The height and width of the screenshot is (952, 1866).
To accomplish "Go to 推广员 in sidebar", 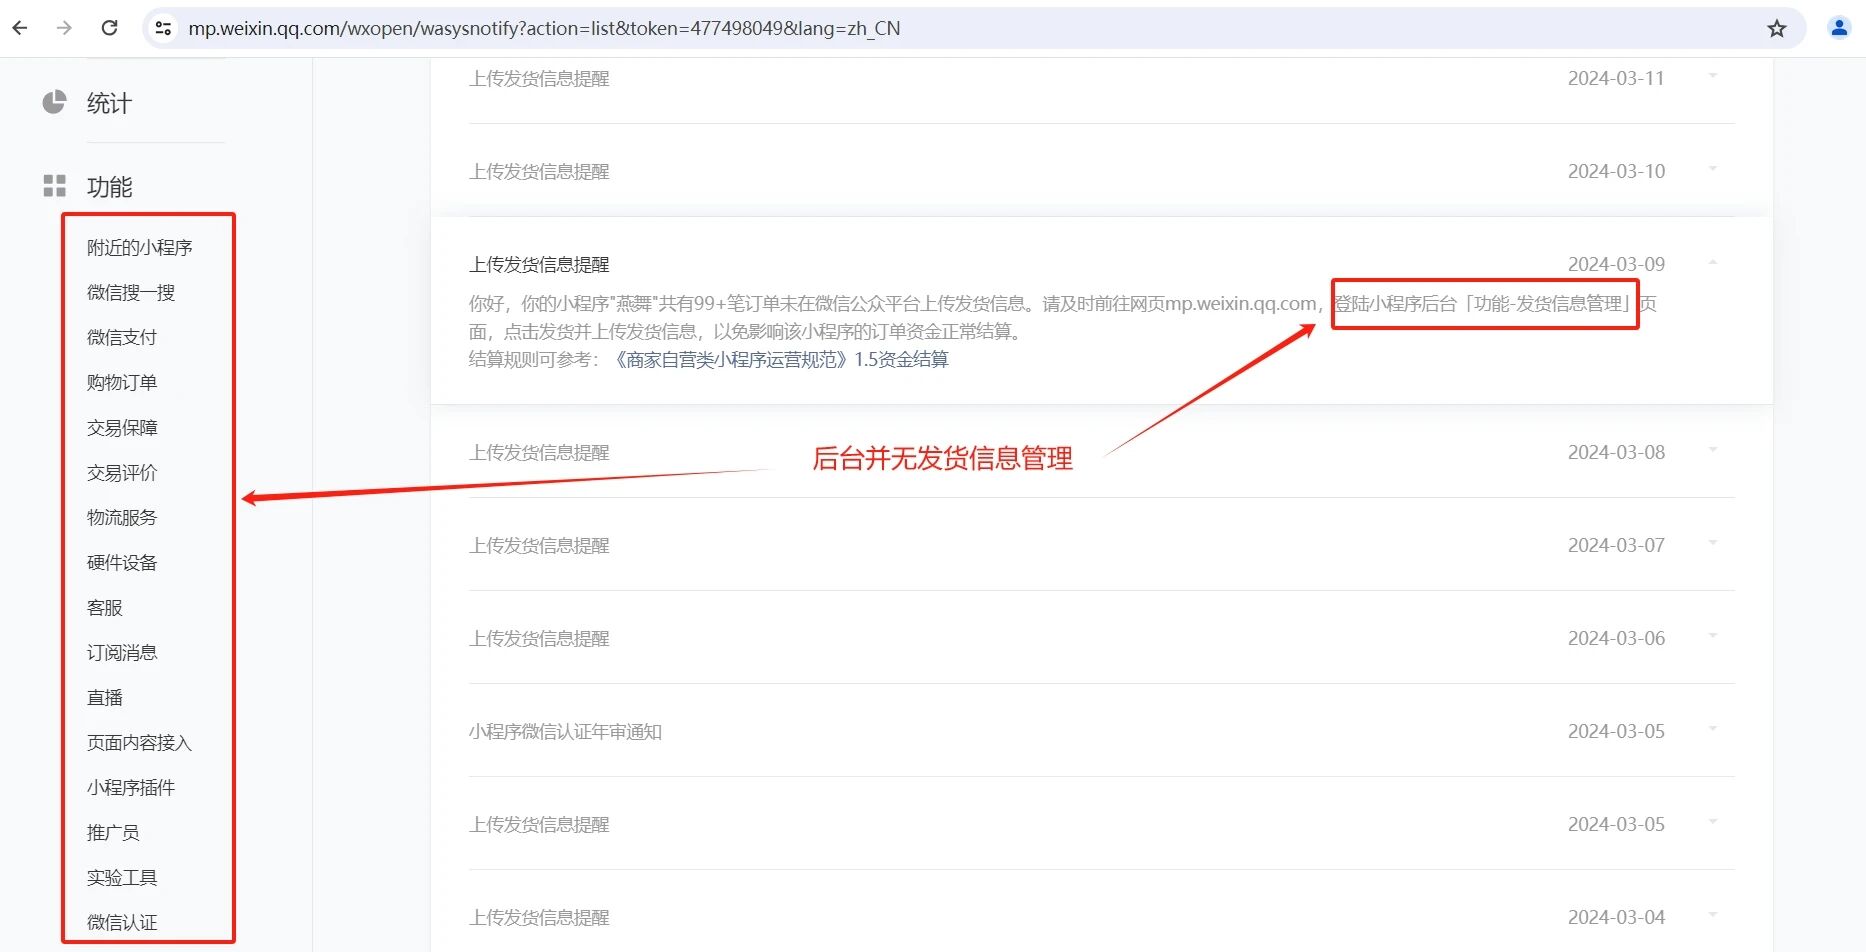I will [x=113, y=832].
